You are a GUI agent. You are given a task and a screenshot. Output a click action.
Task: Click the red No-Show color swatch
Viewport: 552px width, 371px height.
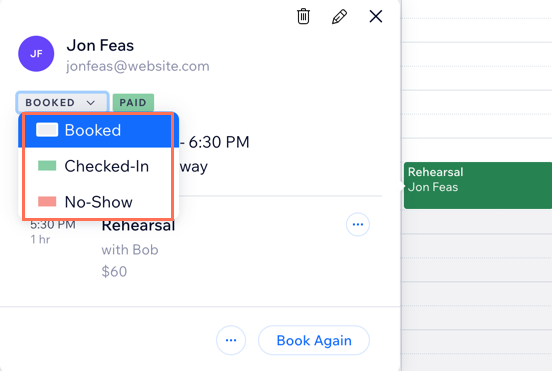47,202
